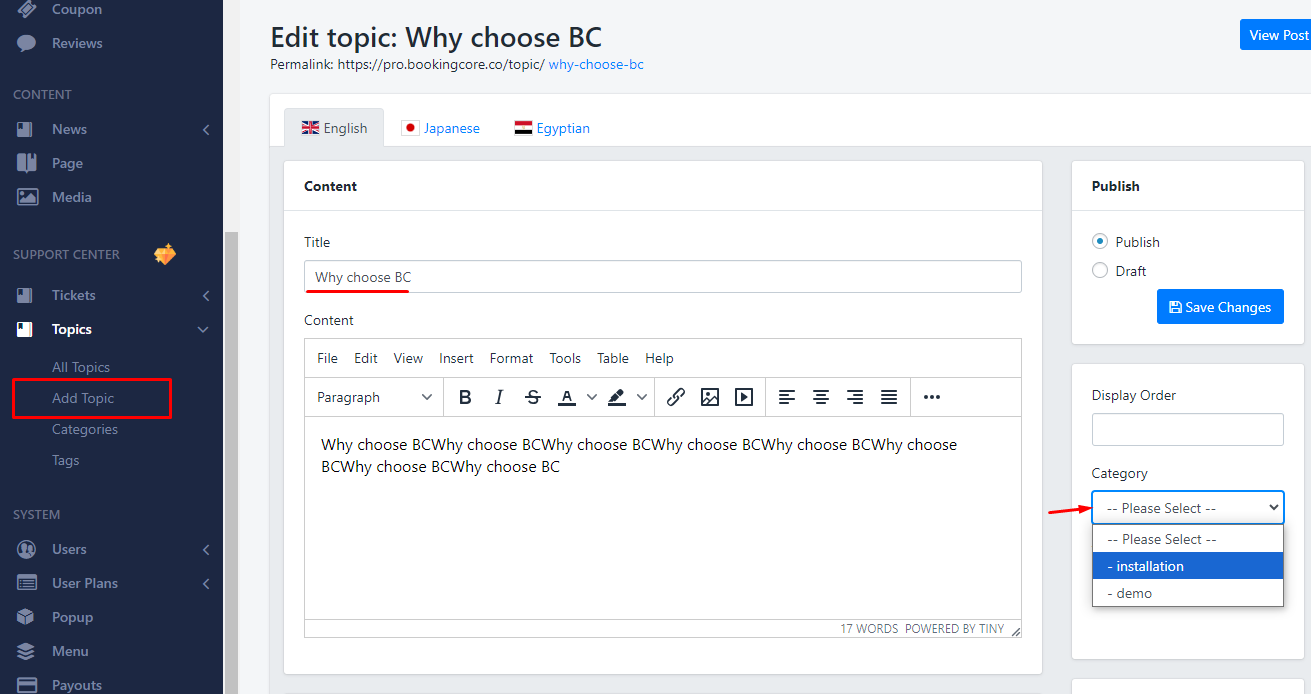The height and width of the screenshot is (694, 1311).
Task: Select the Draft radio button
Action: click(x=1100, y=271)
